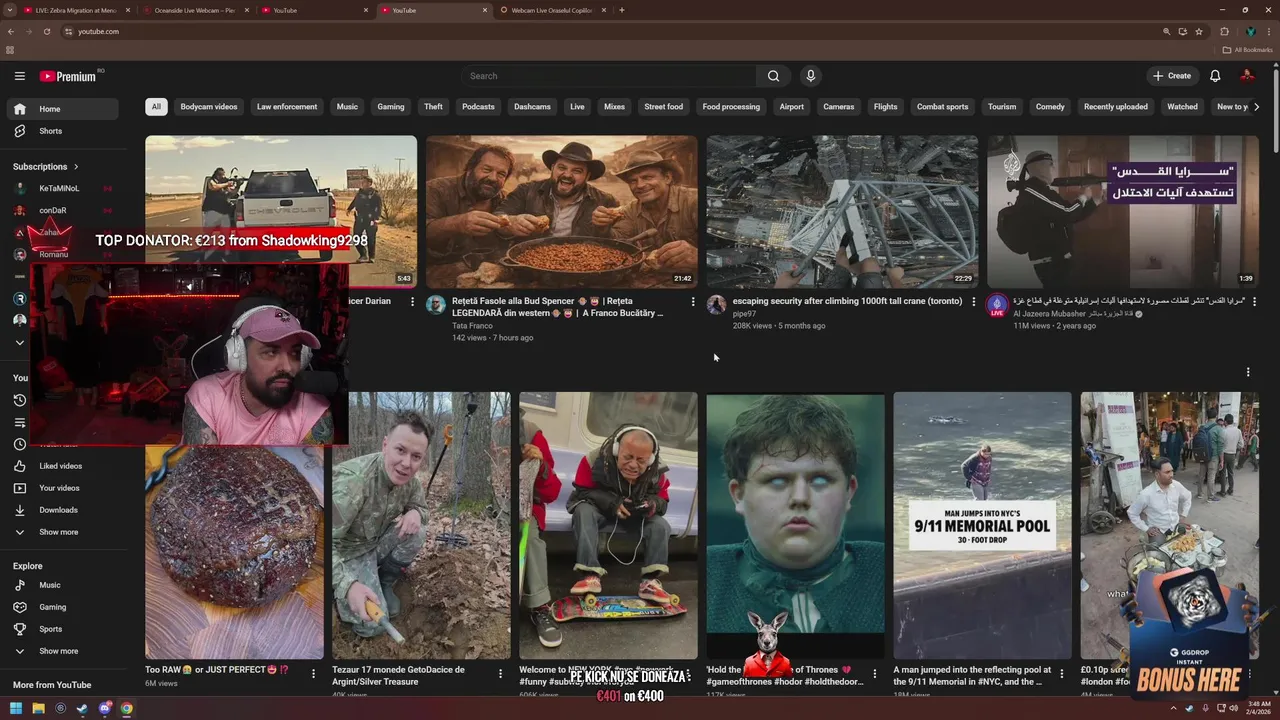Viewport: 1280px width, 720px height.
Task: Open the YouTube hamburger guide menu
Action: 19,76
